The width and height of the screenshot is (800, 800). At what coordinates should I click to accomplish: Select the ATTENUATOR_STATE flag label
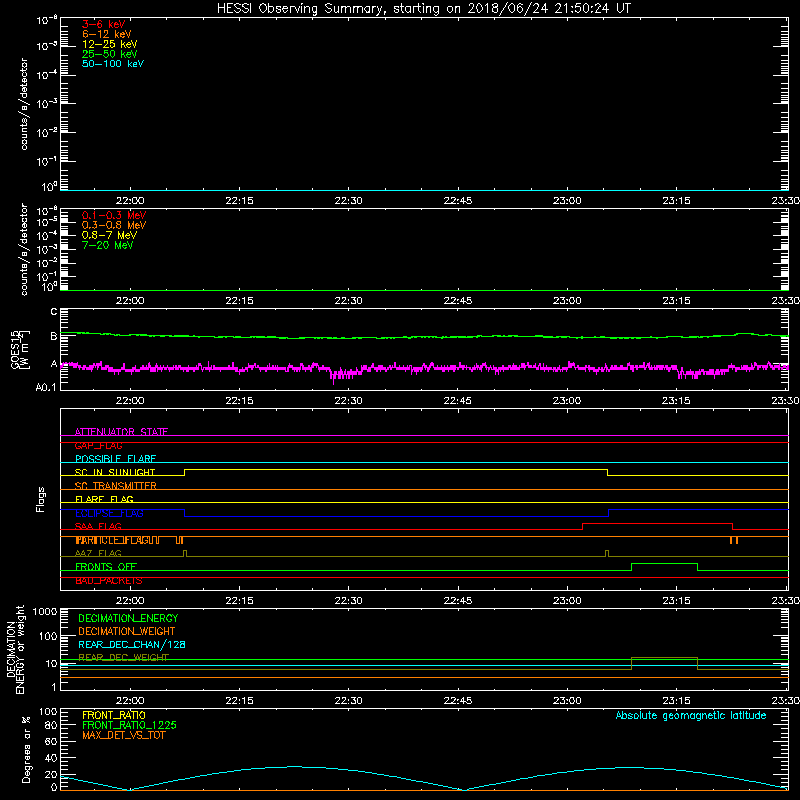(x=121, y=432)
